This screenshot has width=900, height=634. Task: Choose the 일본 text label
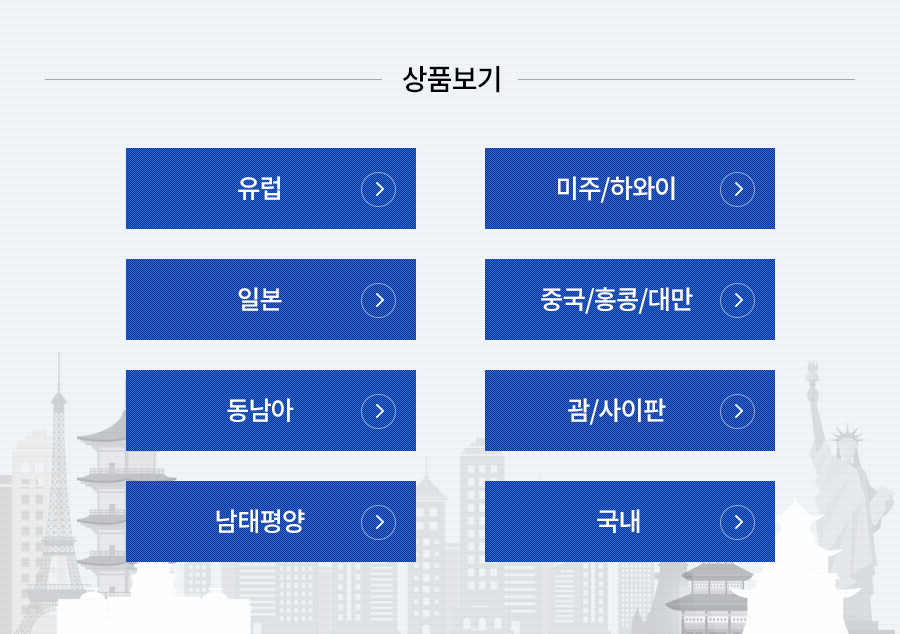(259, 300)
